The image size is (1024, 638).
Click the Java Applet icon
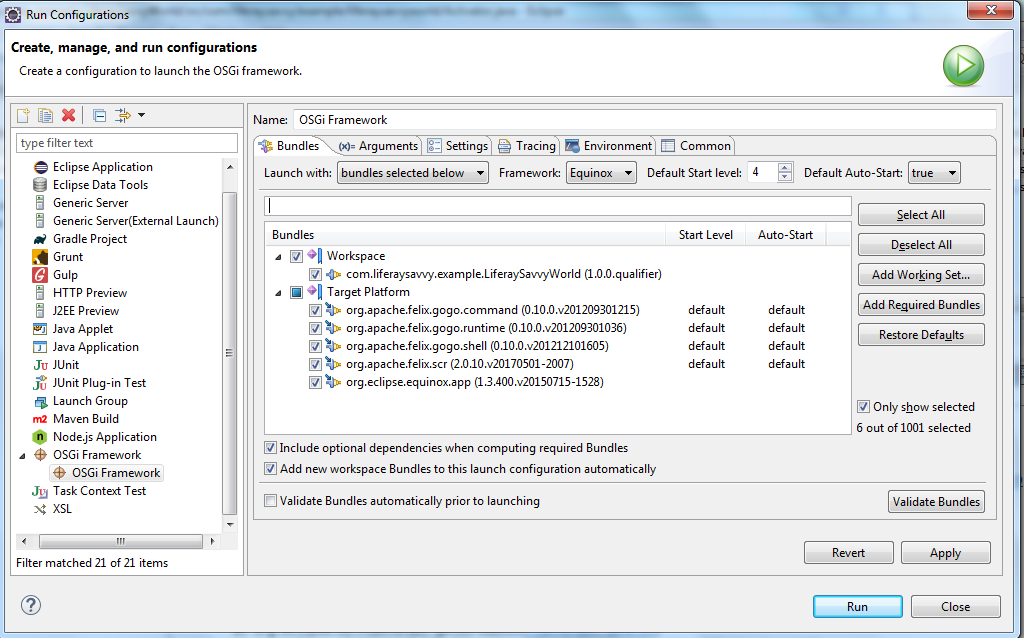[x=40, y=328]
